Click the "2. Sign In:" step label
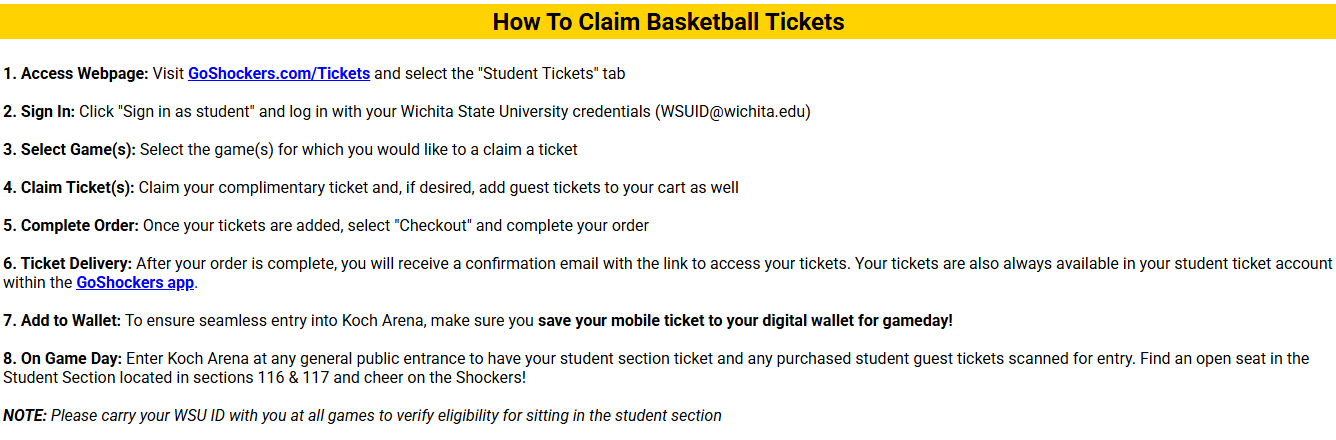Image resolution: width=1336 pixels, height=440 pixels. pos(39,111)
